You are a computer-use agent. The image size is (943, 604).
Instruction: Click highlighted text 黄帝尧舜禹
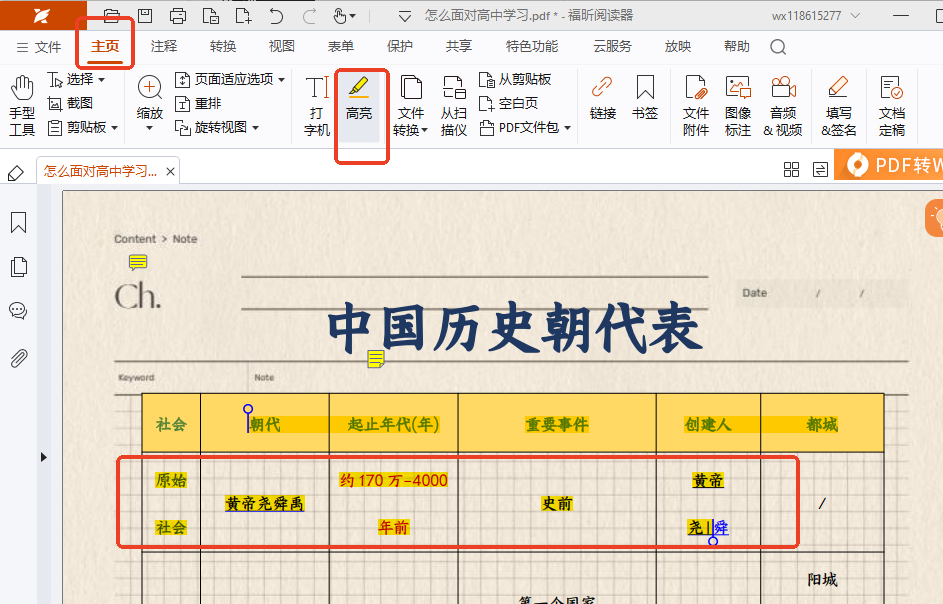click(265, 504)
